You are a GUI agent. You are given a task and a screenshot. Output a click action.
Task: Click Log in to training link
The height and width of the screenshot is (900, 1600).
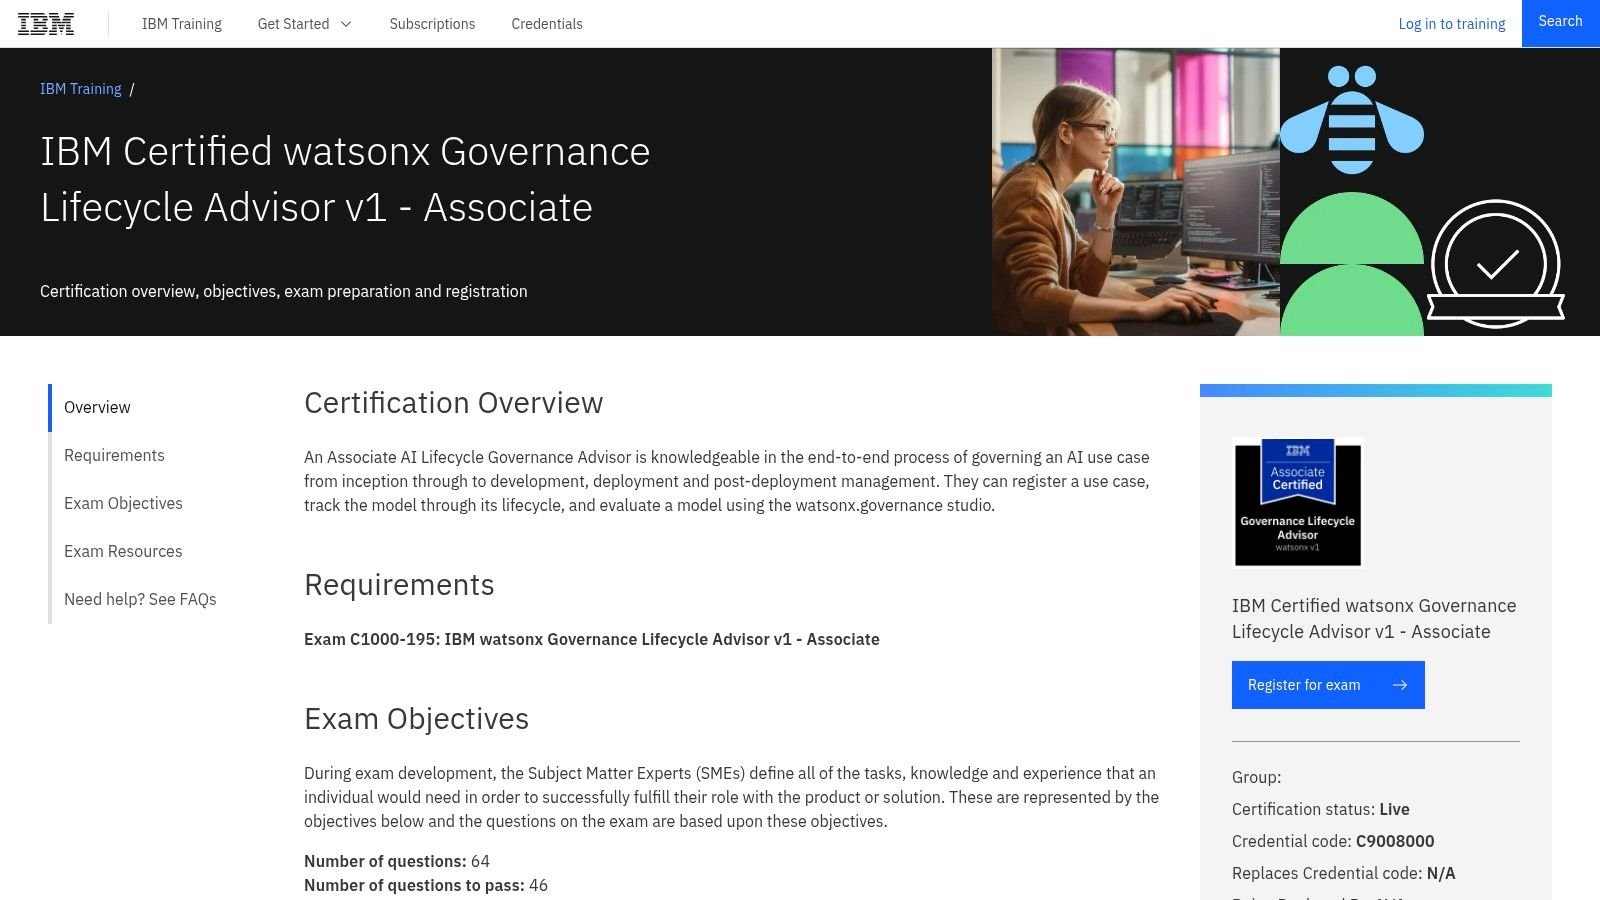tap(1452, 24)
